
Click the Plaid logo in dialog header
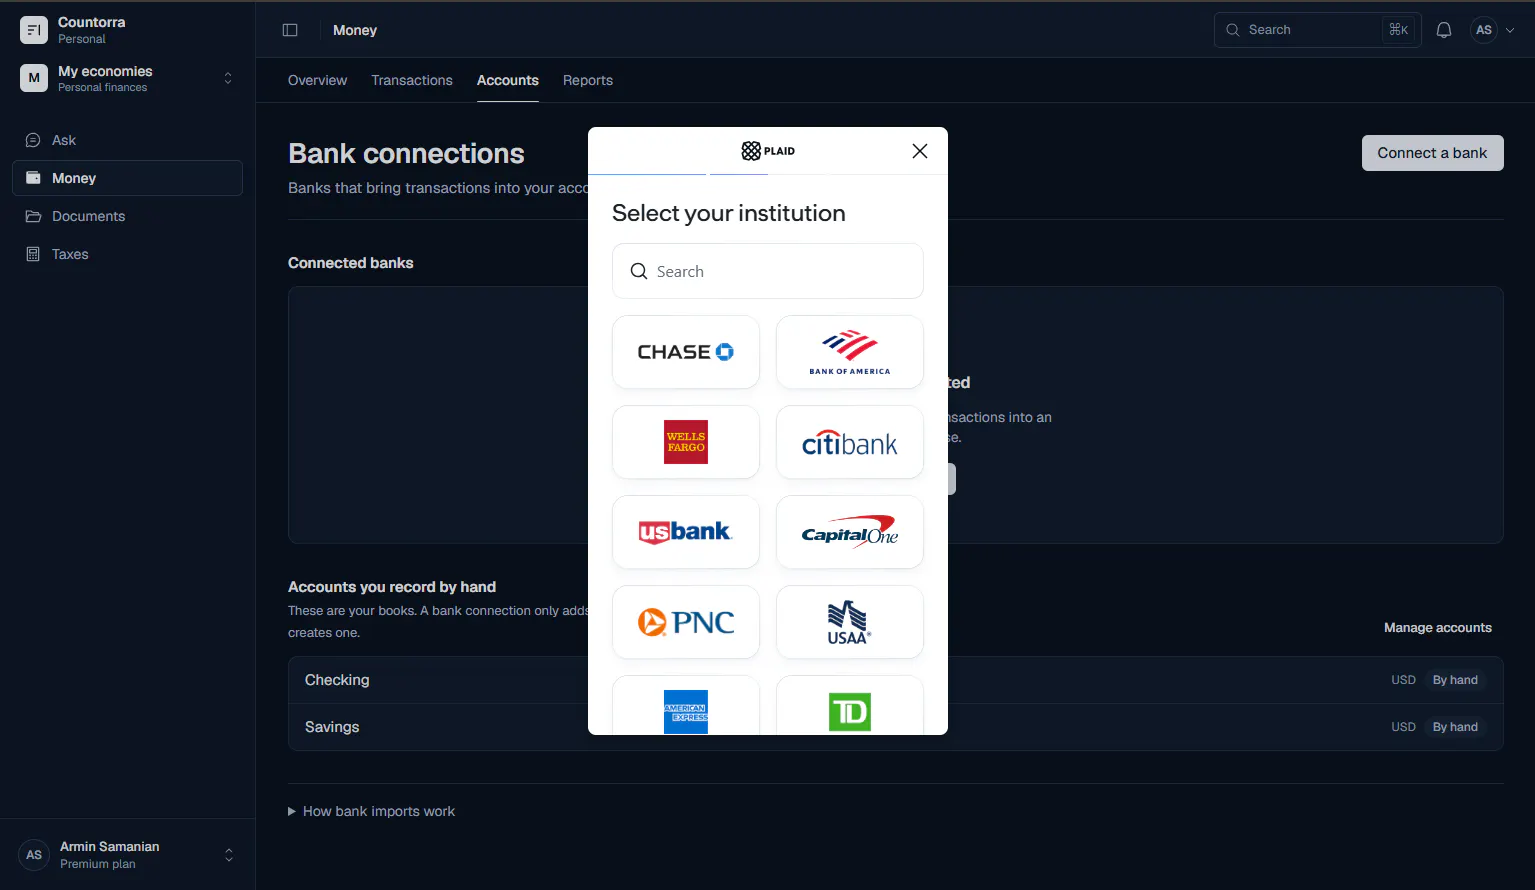[x=768, y=151]
